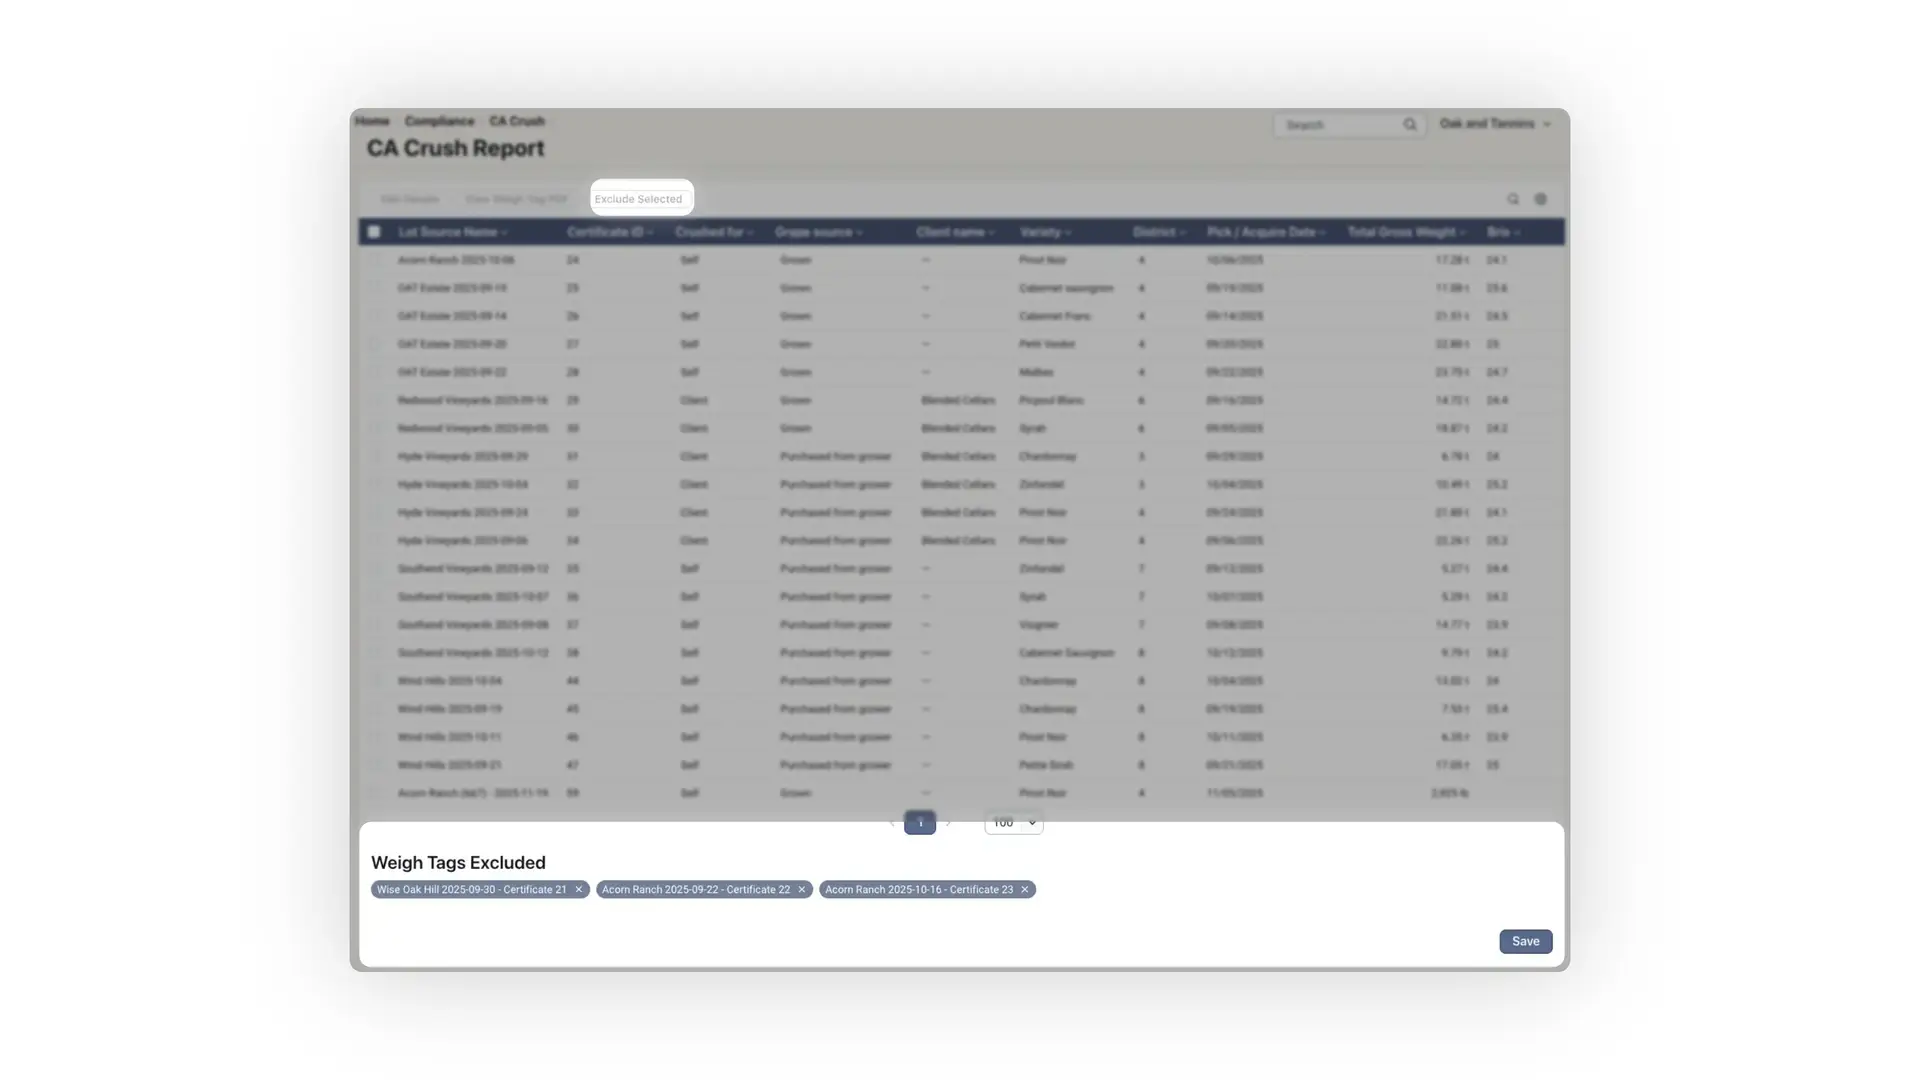
Task: Open the Compliance navigation item
Action: [x=439, y=121]
